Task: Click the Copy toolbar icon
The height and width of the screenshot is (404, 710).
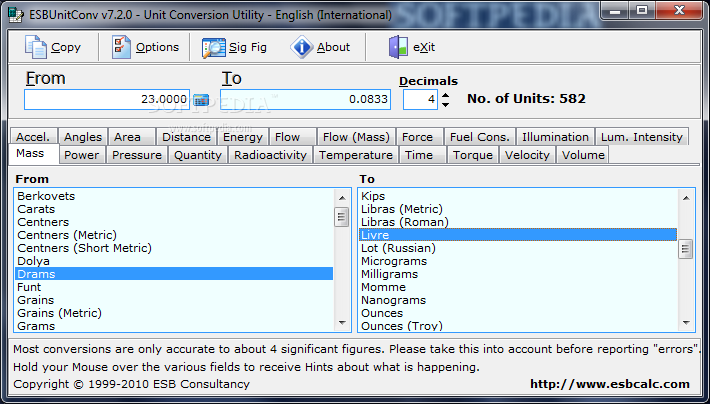Action: (36, 47)
